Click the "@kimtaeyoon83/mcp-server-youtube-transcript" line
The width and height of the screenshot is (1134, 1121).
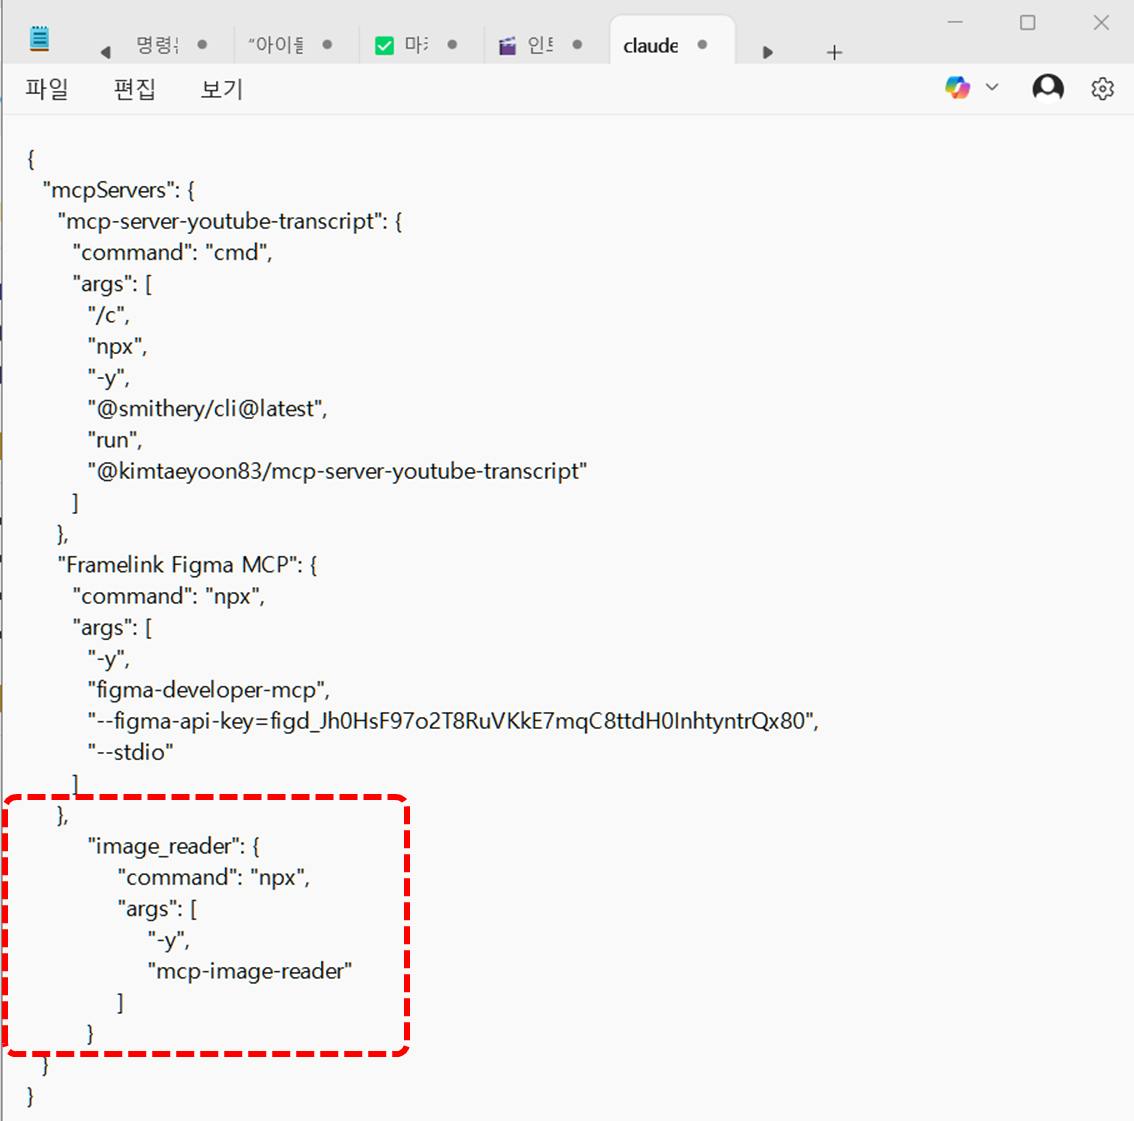[x=337, y=472]
